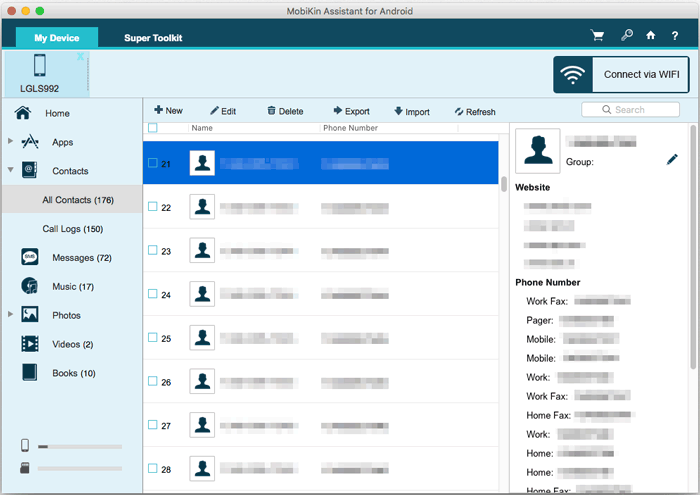Click the Contacts address book icon
This screenshot has width=700, height=495.
click(29, 170)
